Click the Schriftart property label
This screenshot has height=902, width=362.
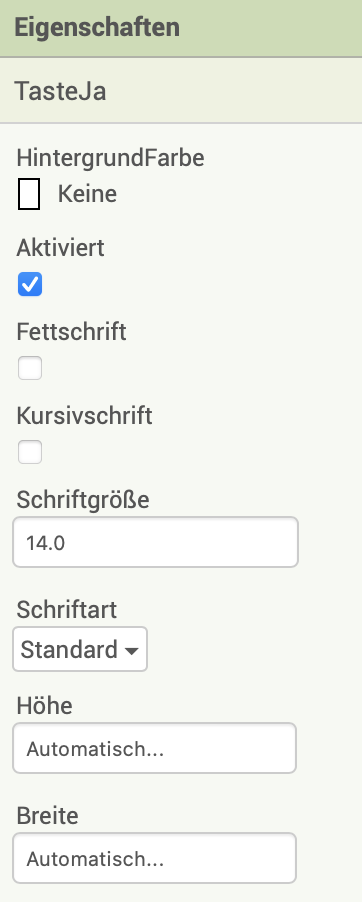[67, 610]
